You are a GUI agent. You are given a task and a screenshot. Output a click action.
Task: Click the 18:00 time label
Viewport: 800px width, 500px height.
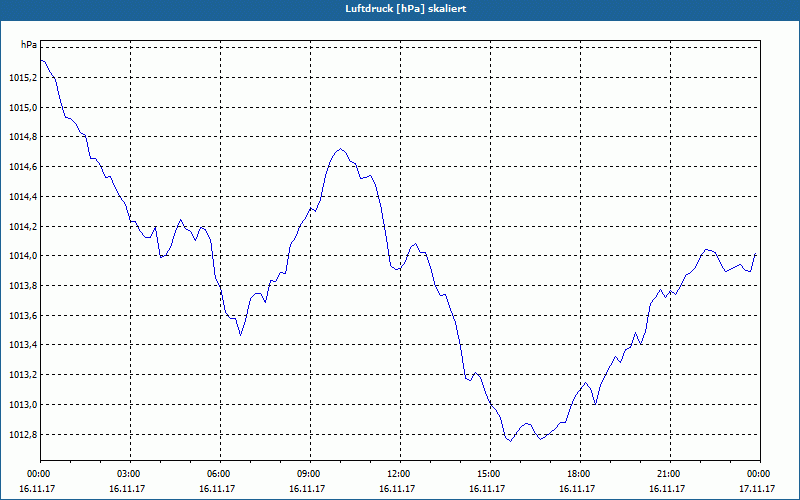pyautogui.click(x=580, y=474)
